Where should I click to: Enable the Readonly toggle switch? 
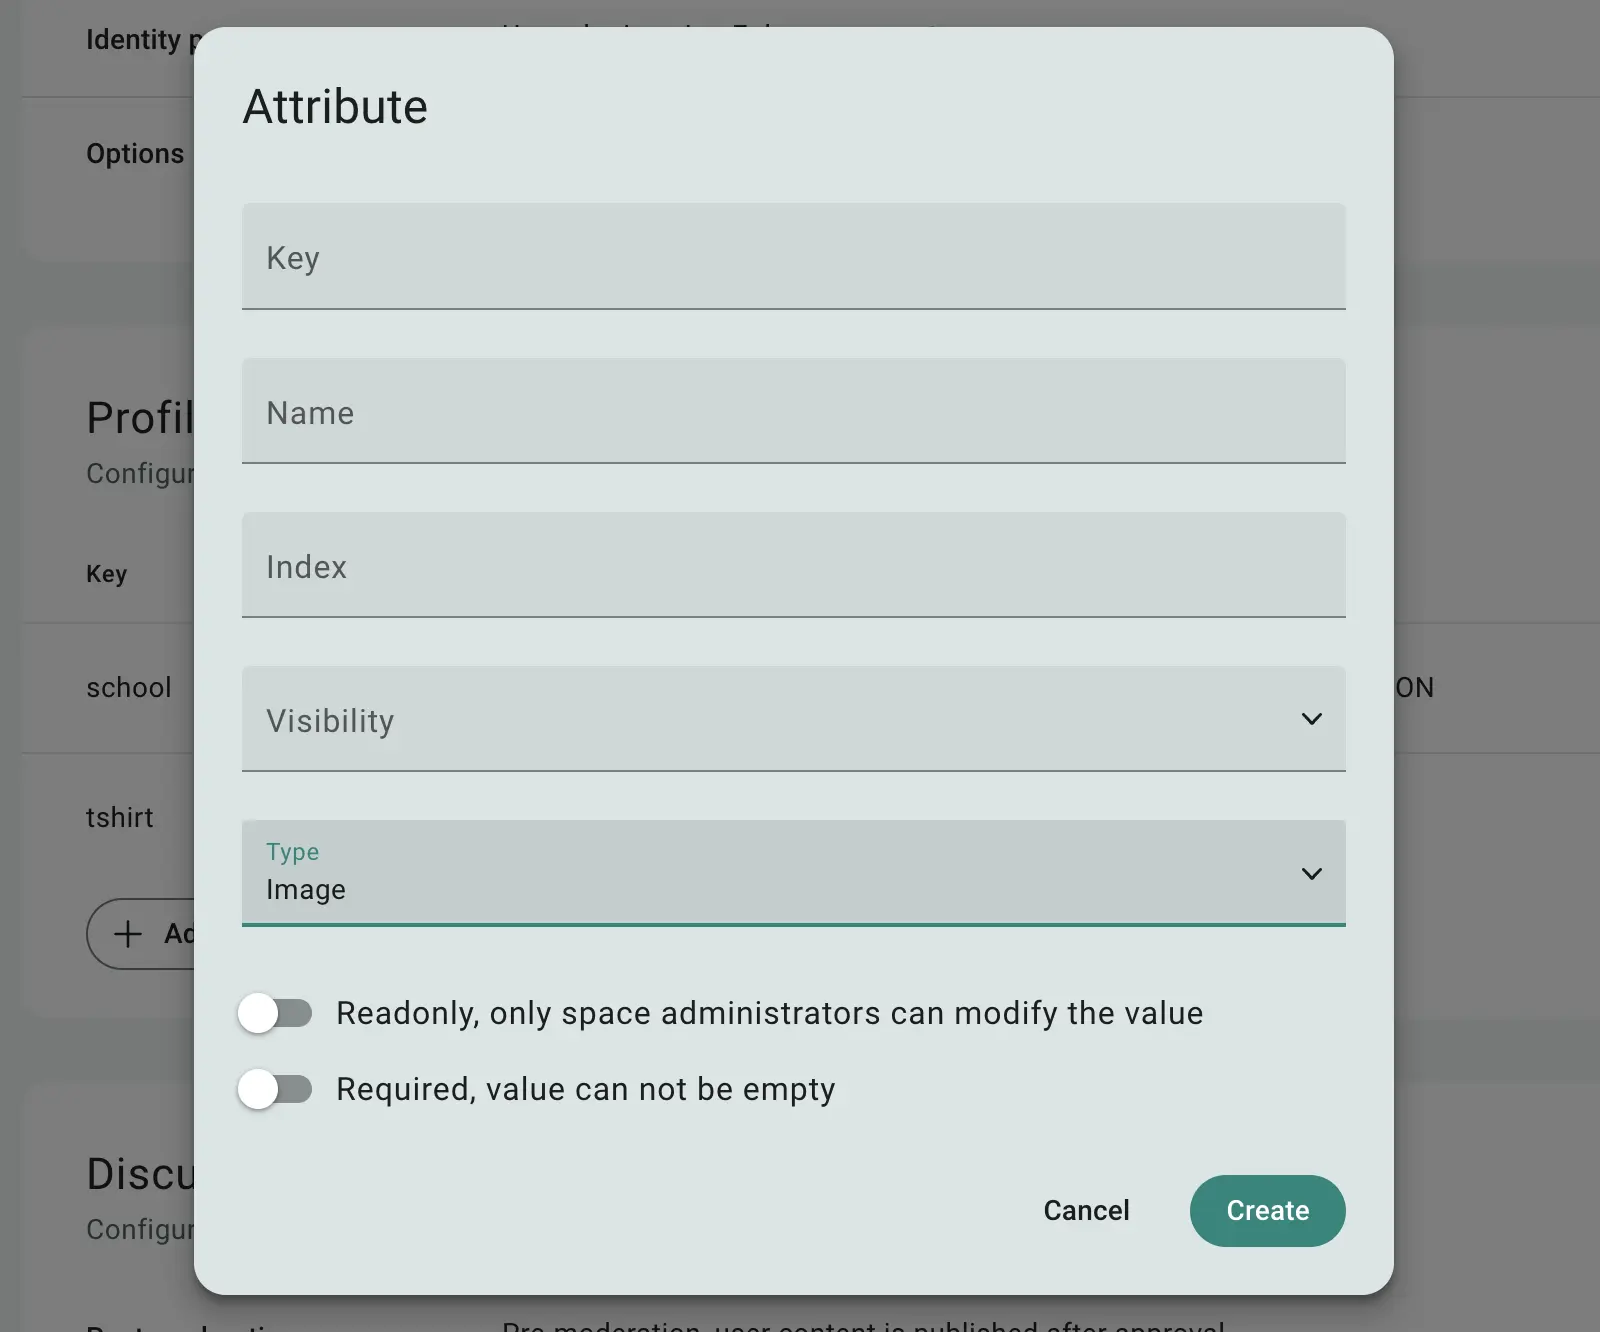tap(275, 1013)
